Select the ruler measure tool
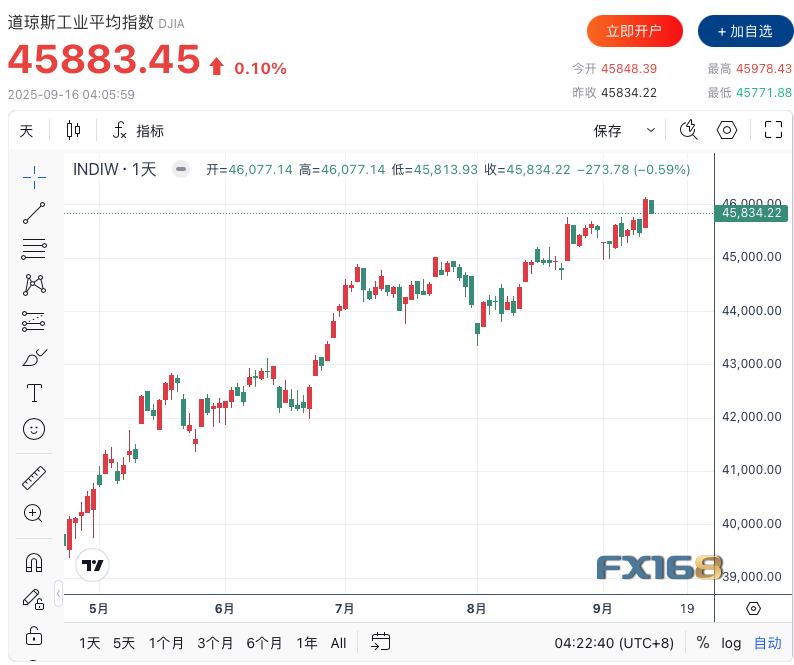The height and width of the screenshot is (665, 794). tap(34, 478)
